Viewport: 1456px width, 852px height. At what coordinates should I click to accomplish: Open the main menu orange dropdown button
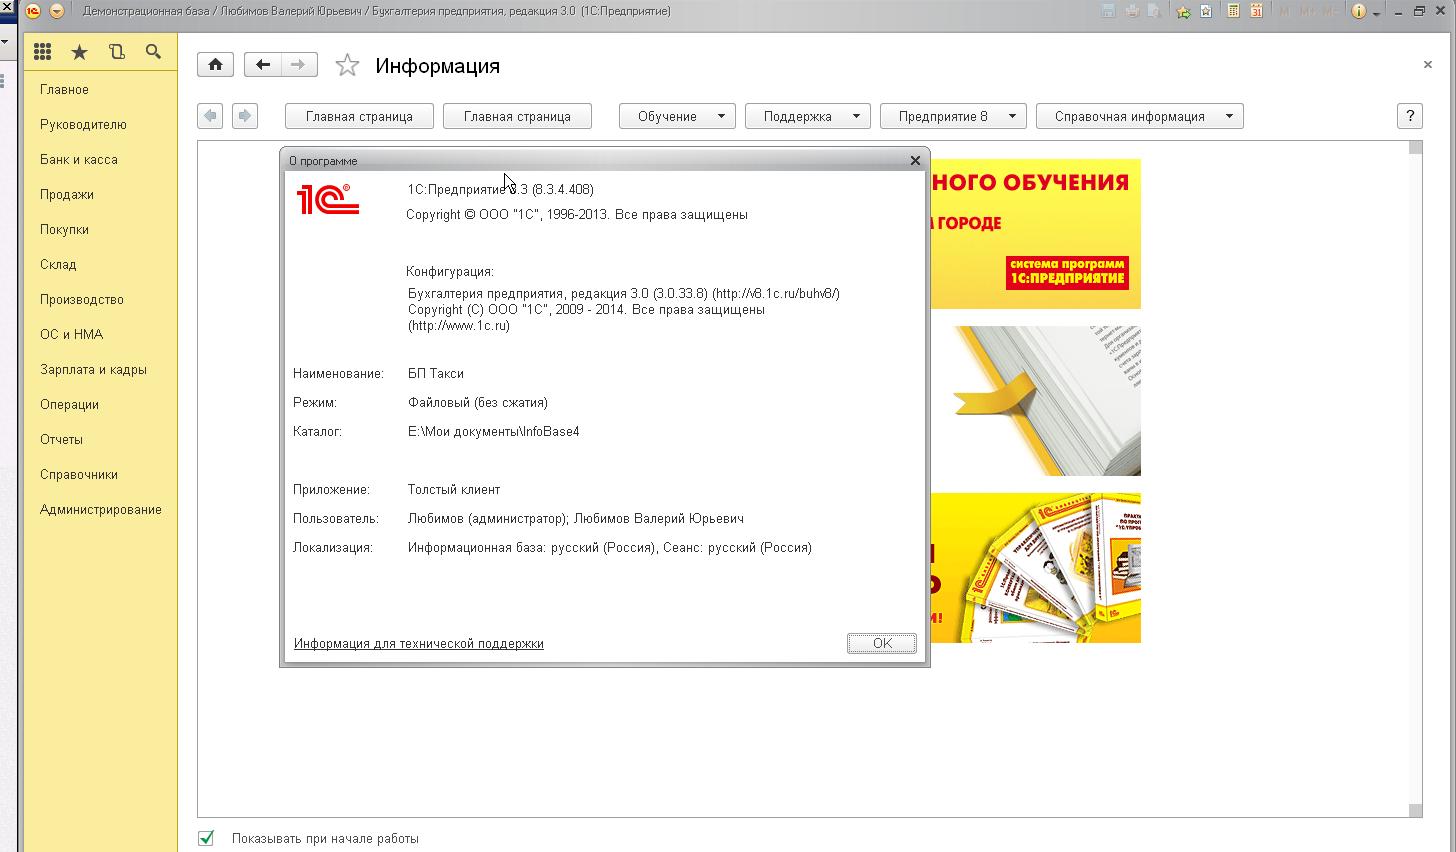(x=57, y=11)
